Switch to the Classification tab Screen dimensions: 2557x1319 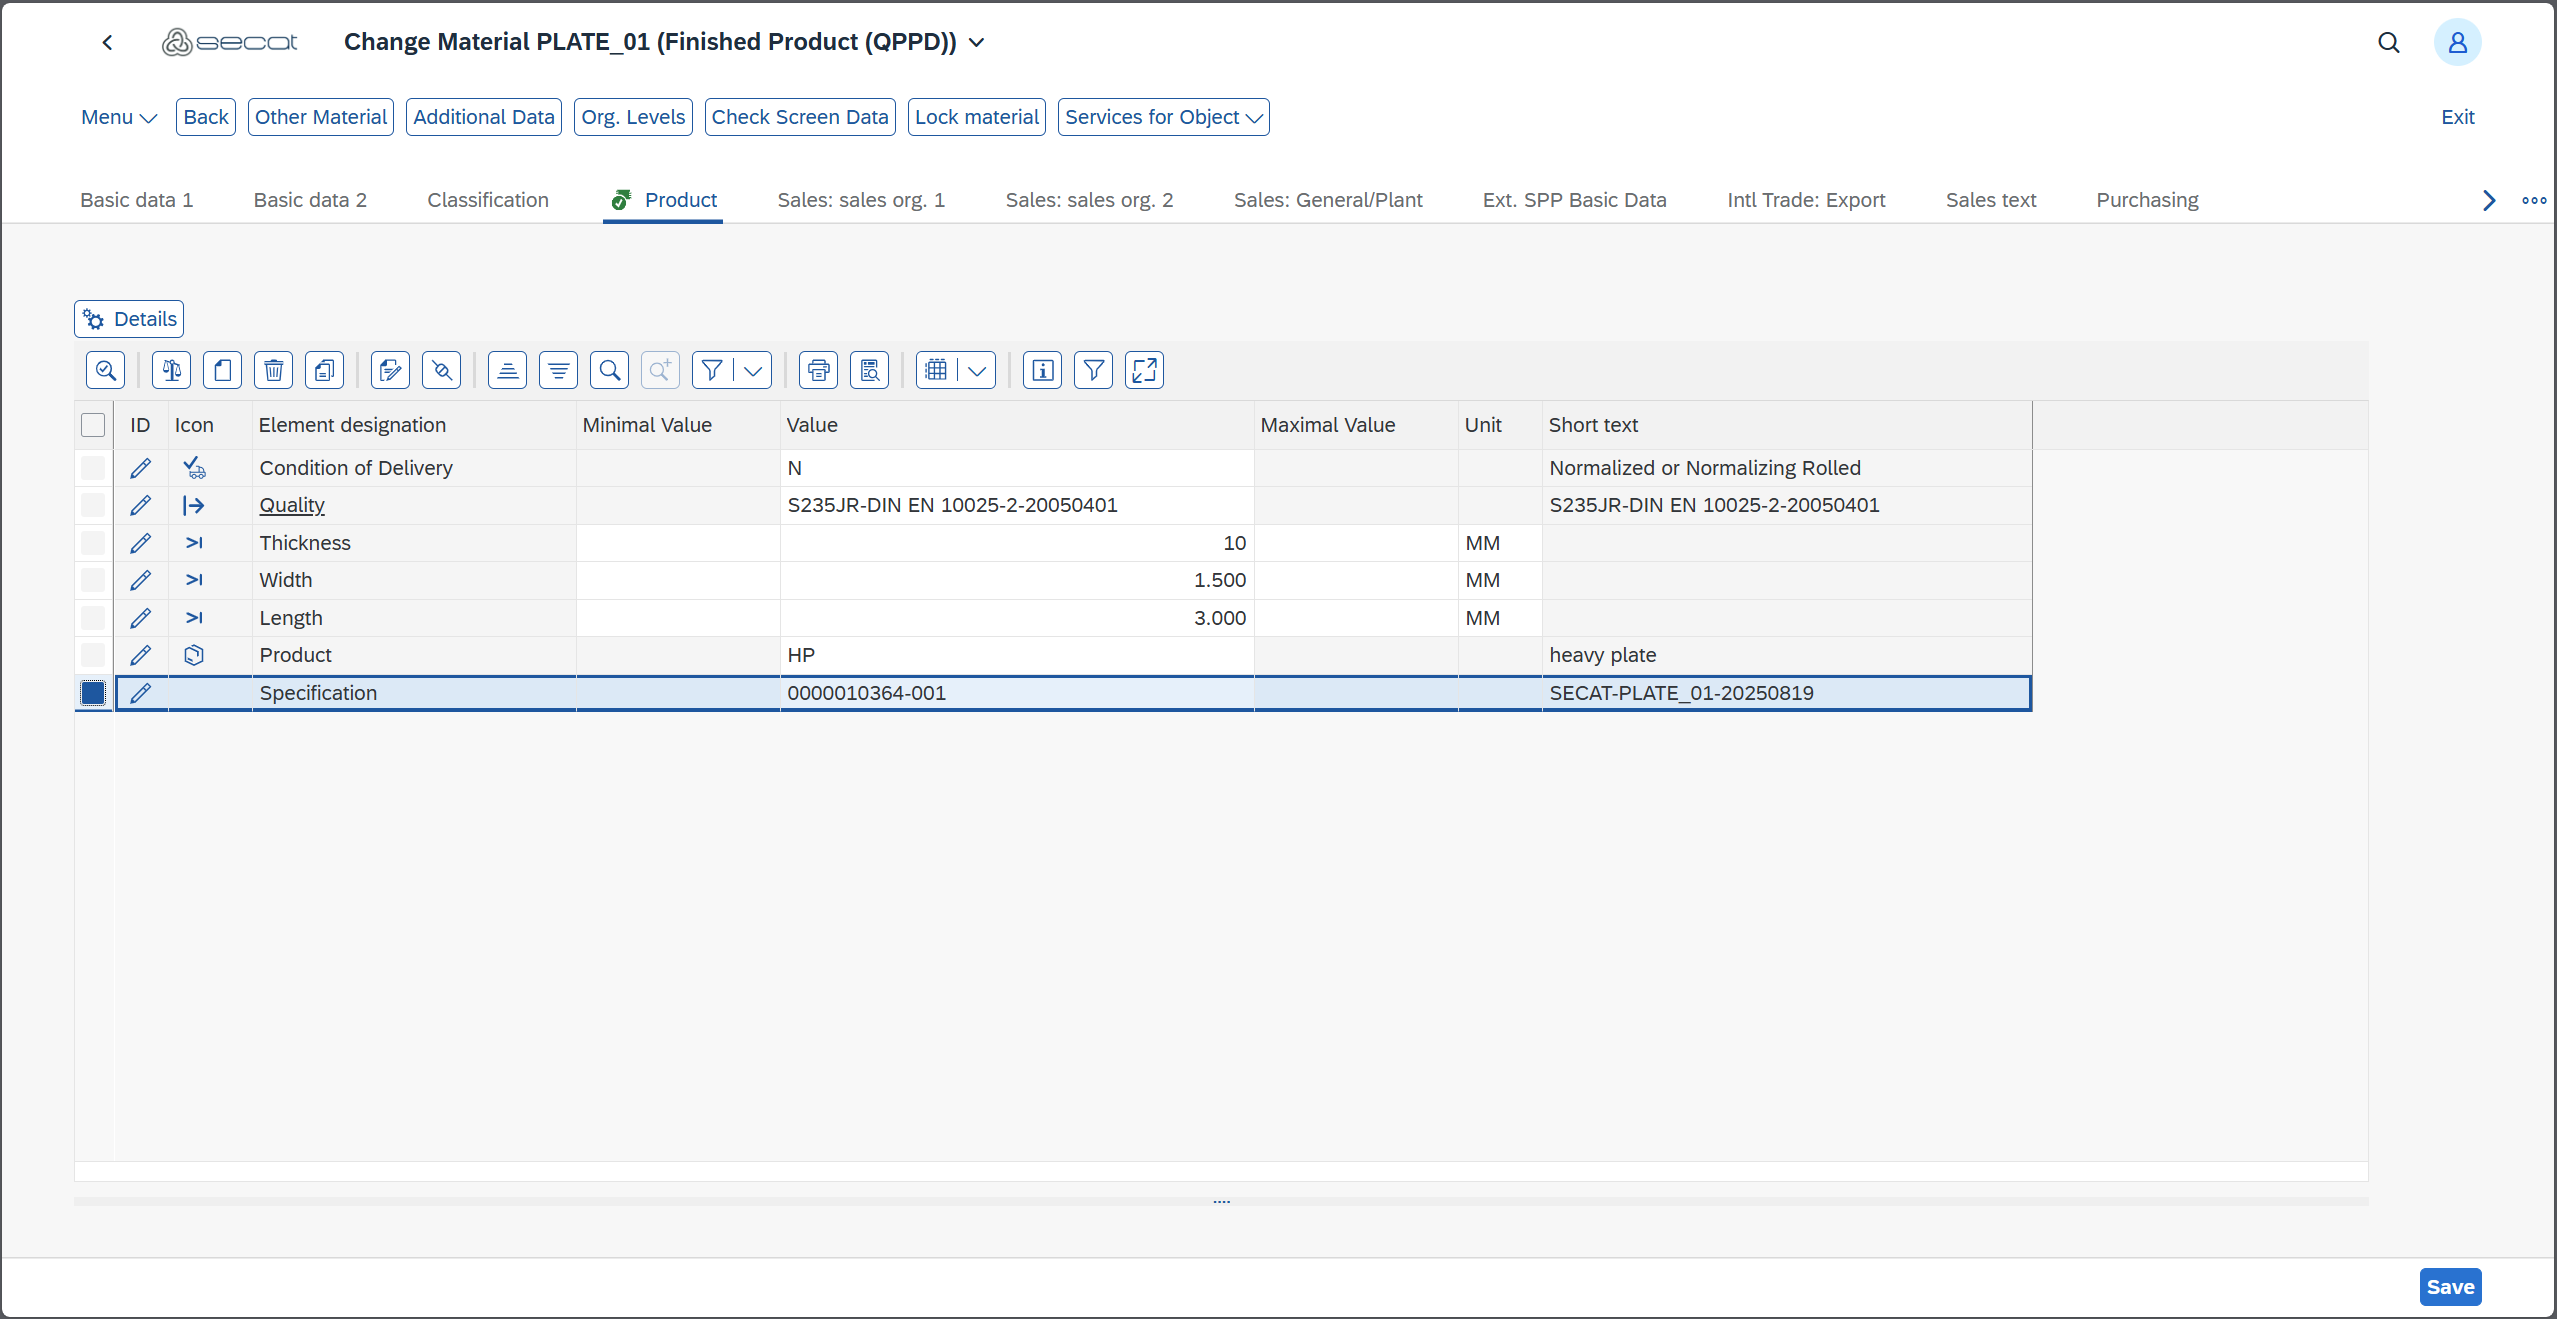(x=488, y=200)
